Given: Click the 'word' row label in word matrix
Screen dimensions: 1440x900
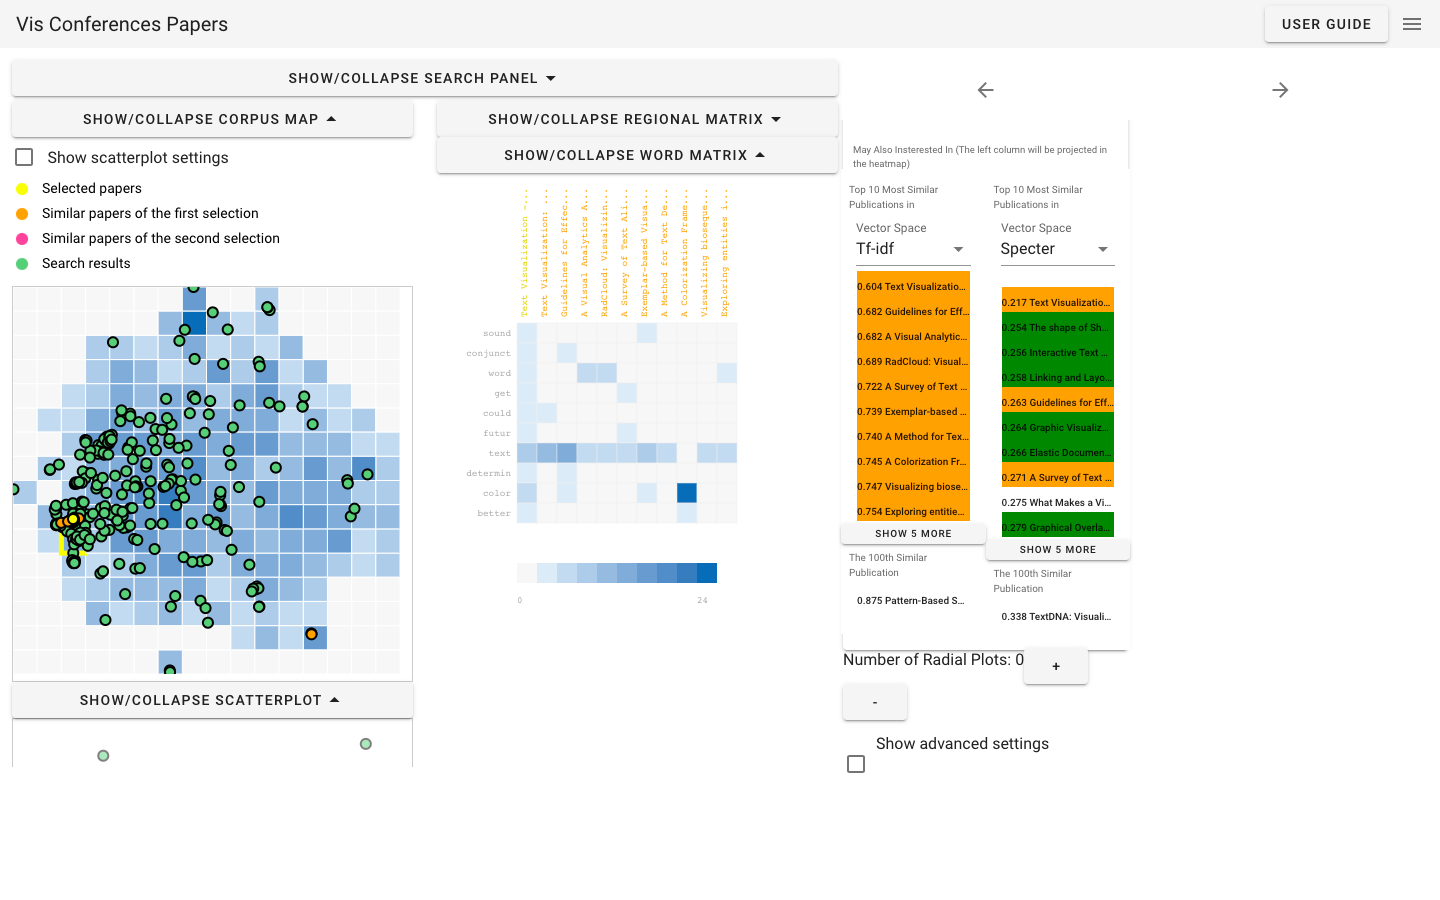Looking at the screenshot, I should click(x=500, y=373).
